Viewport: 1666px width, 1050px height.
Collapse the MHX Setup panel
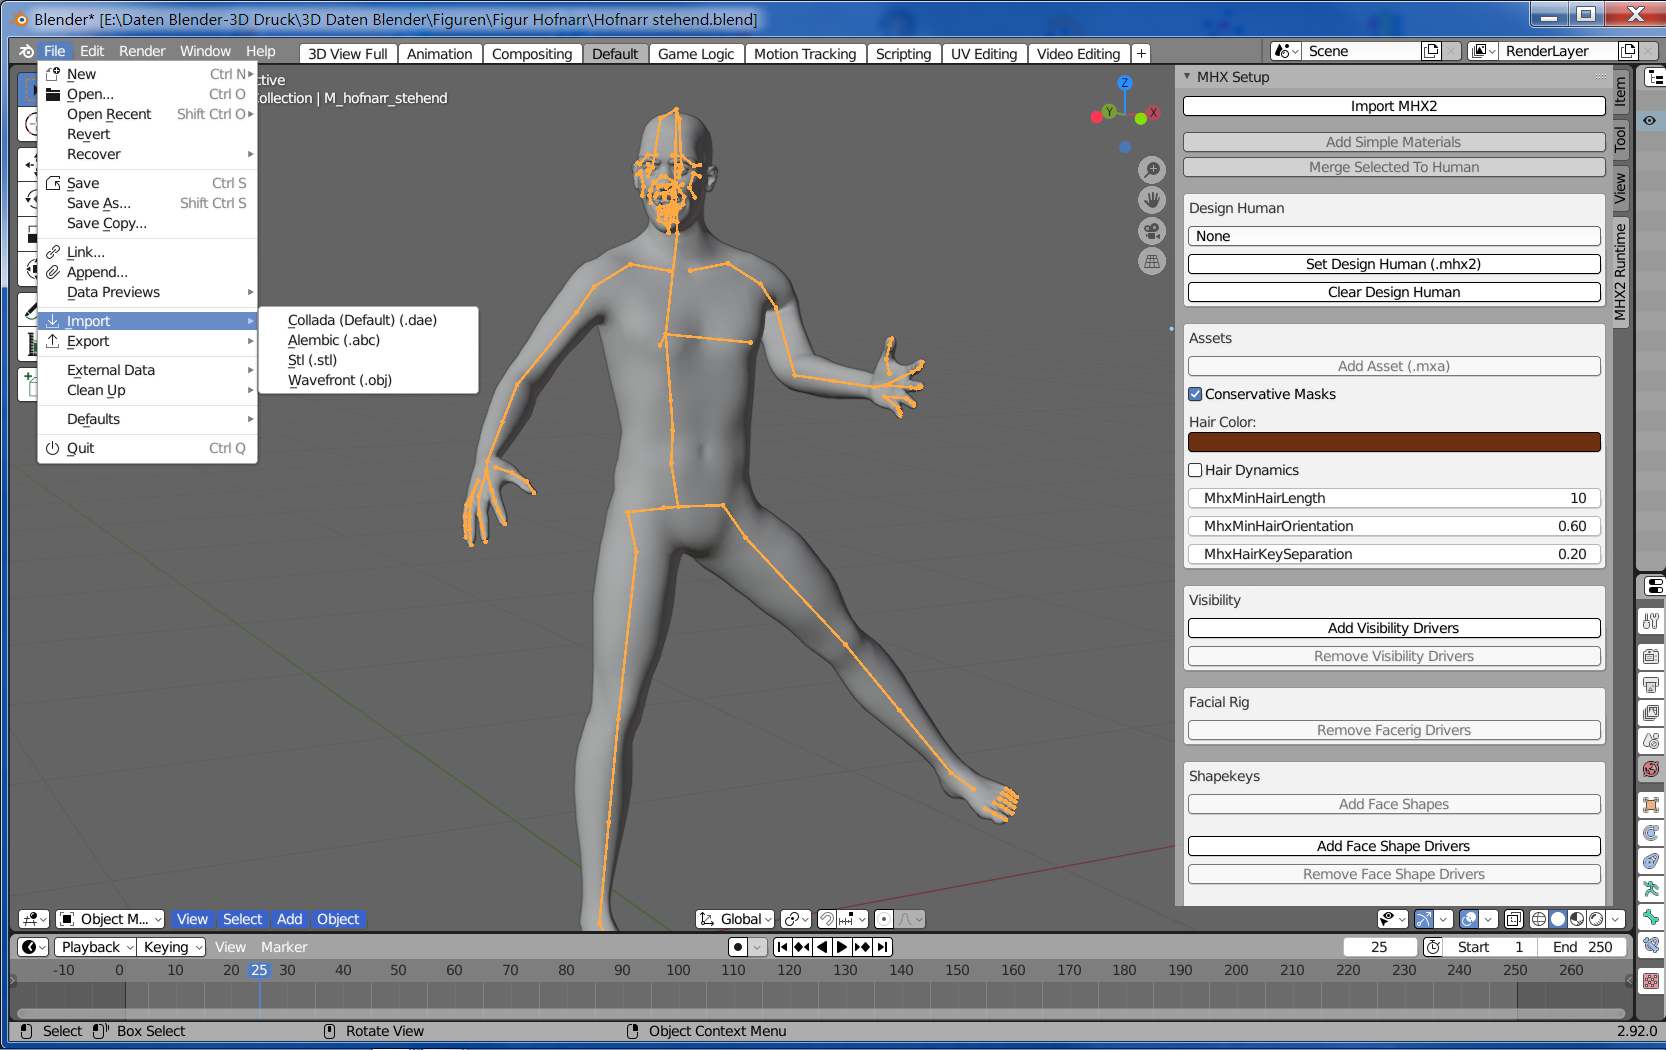(x=1187, y=77)
